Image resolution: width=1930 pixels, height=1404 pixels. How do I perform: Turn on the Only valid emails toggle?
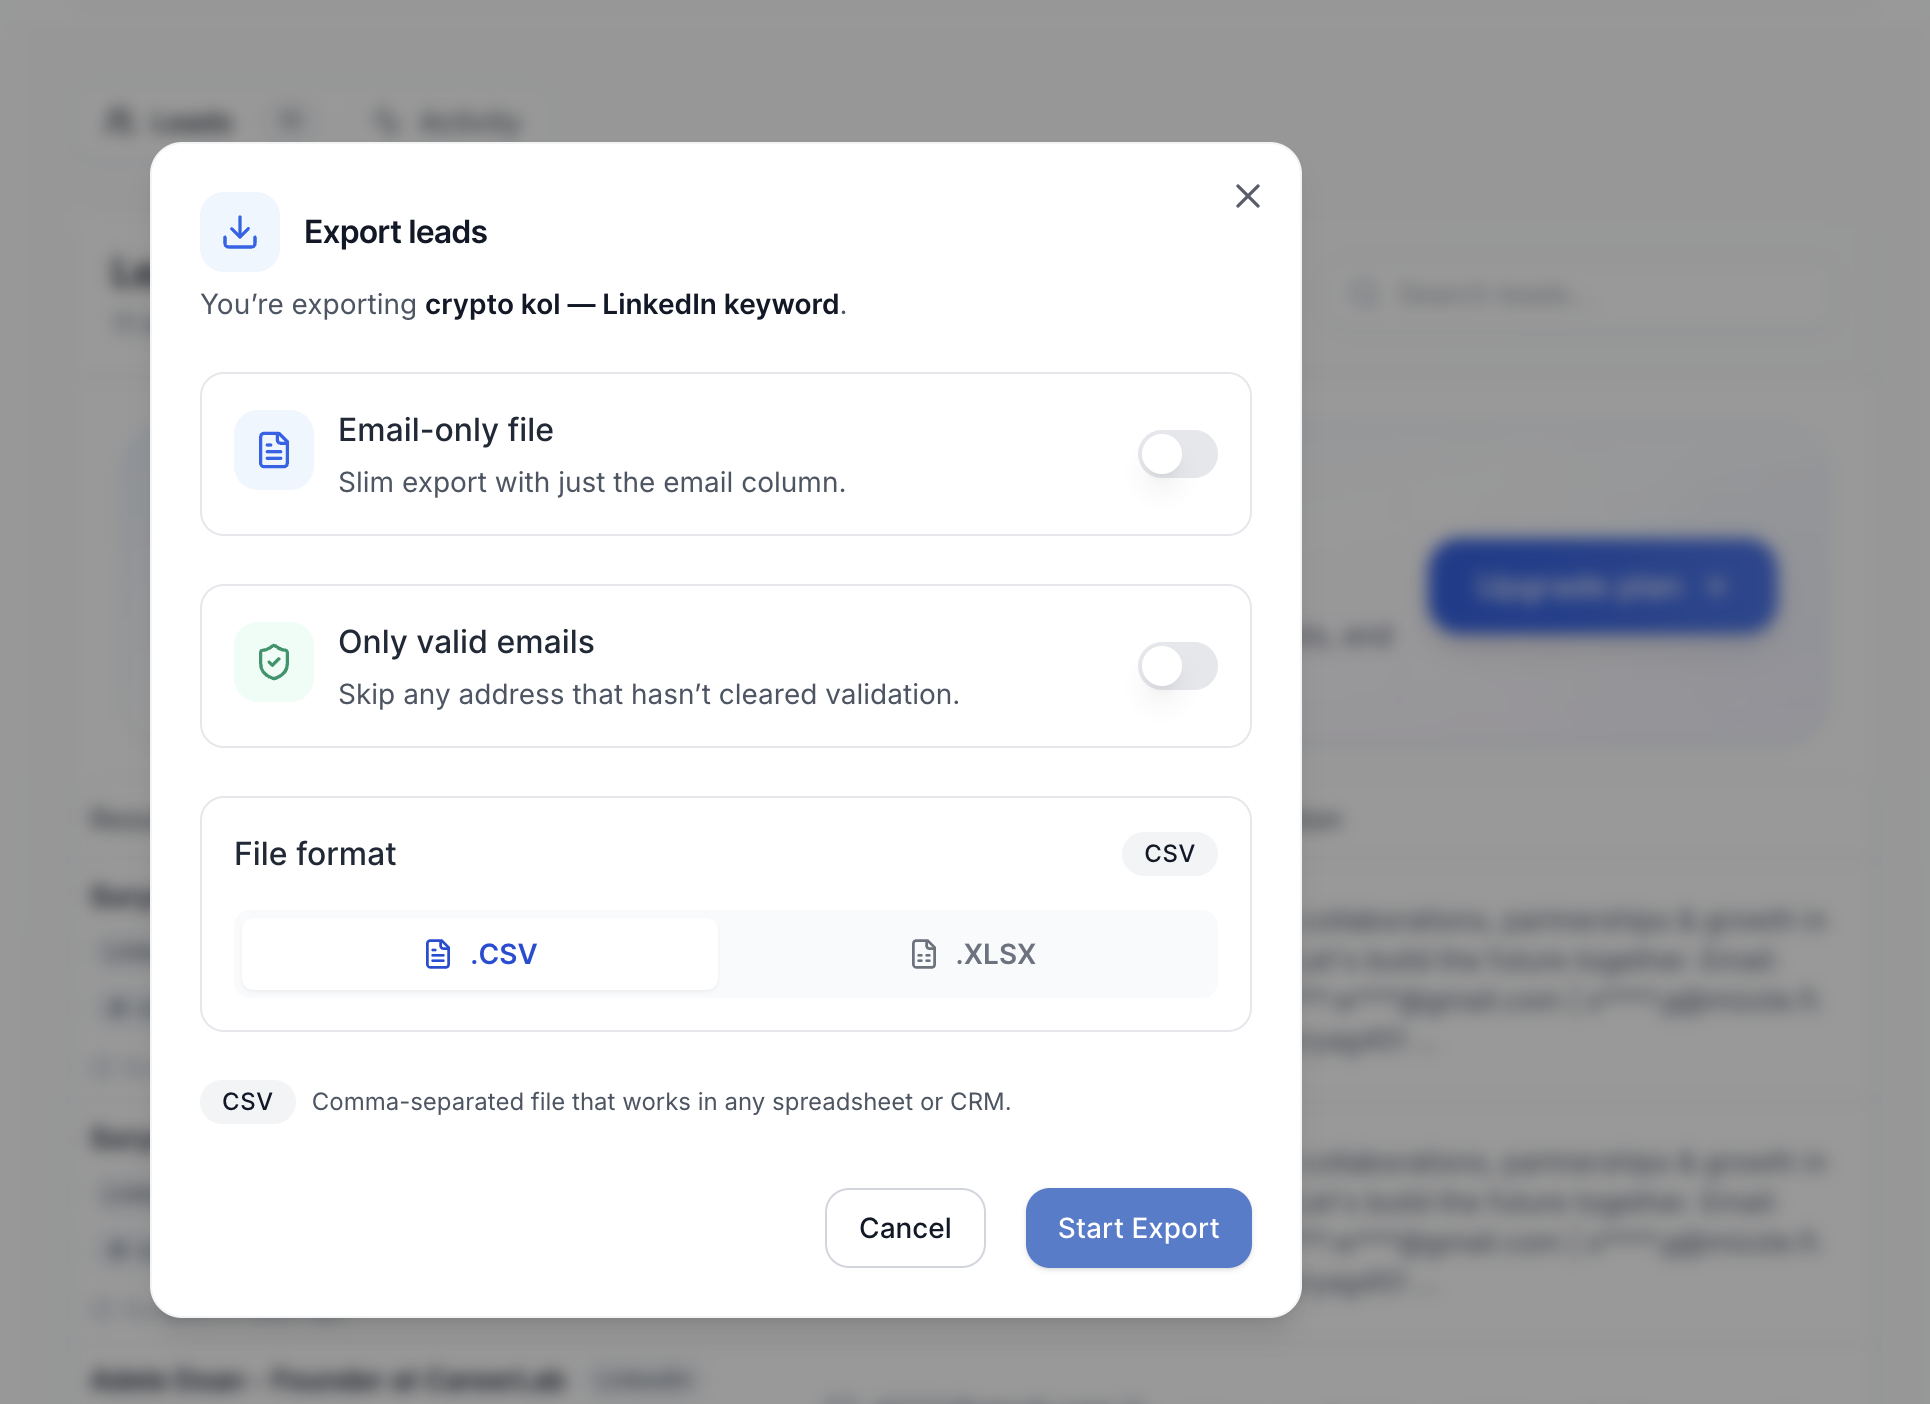(1177, 666)
